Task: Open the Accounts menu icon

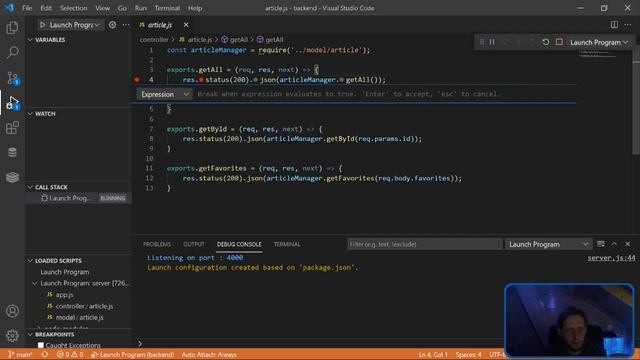Action: 12,311
